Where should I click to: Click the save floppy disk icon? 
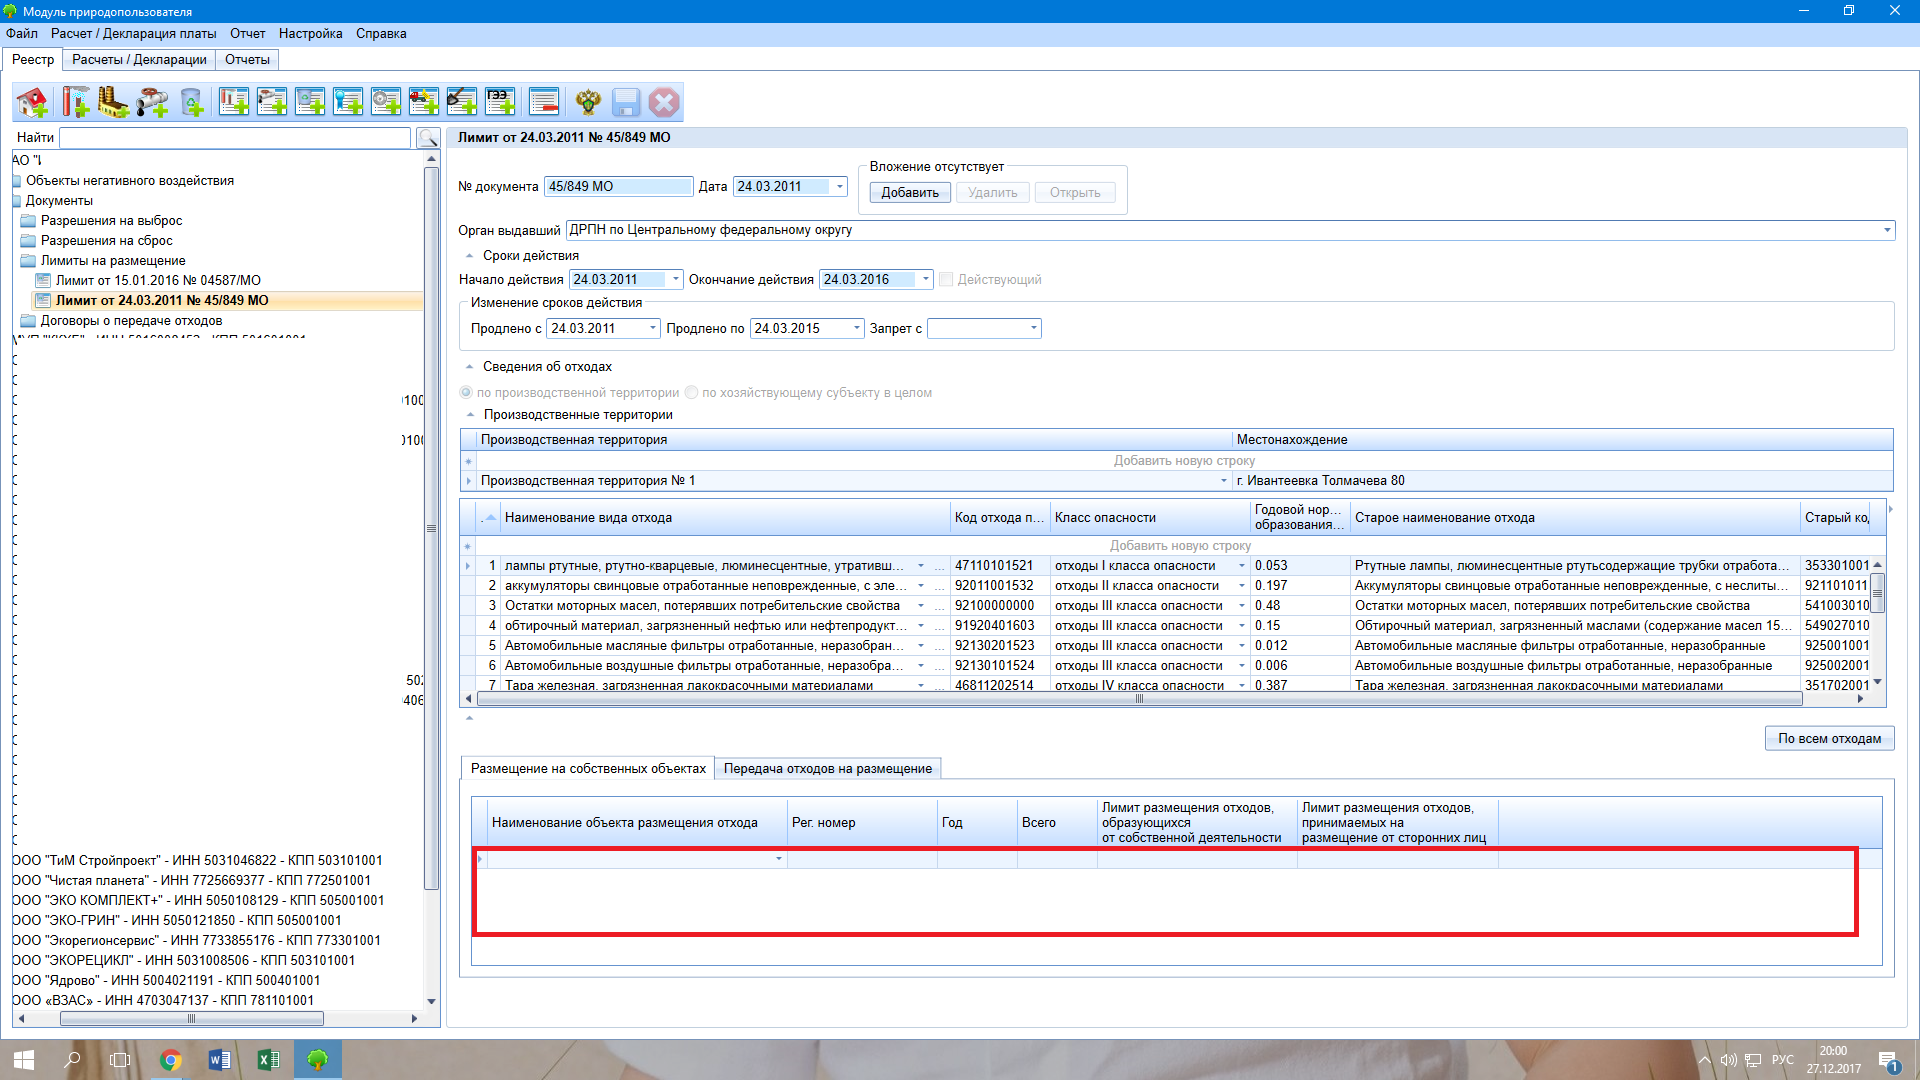(x=626, y=102)
